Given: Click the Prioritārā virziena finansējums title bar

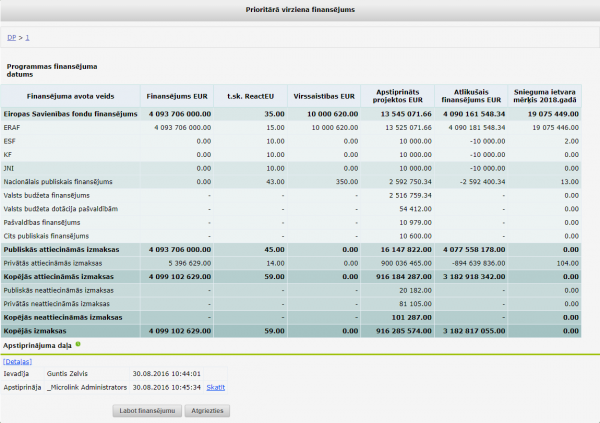Looking at the screenshot, I should tap(300, 9).
